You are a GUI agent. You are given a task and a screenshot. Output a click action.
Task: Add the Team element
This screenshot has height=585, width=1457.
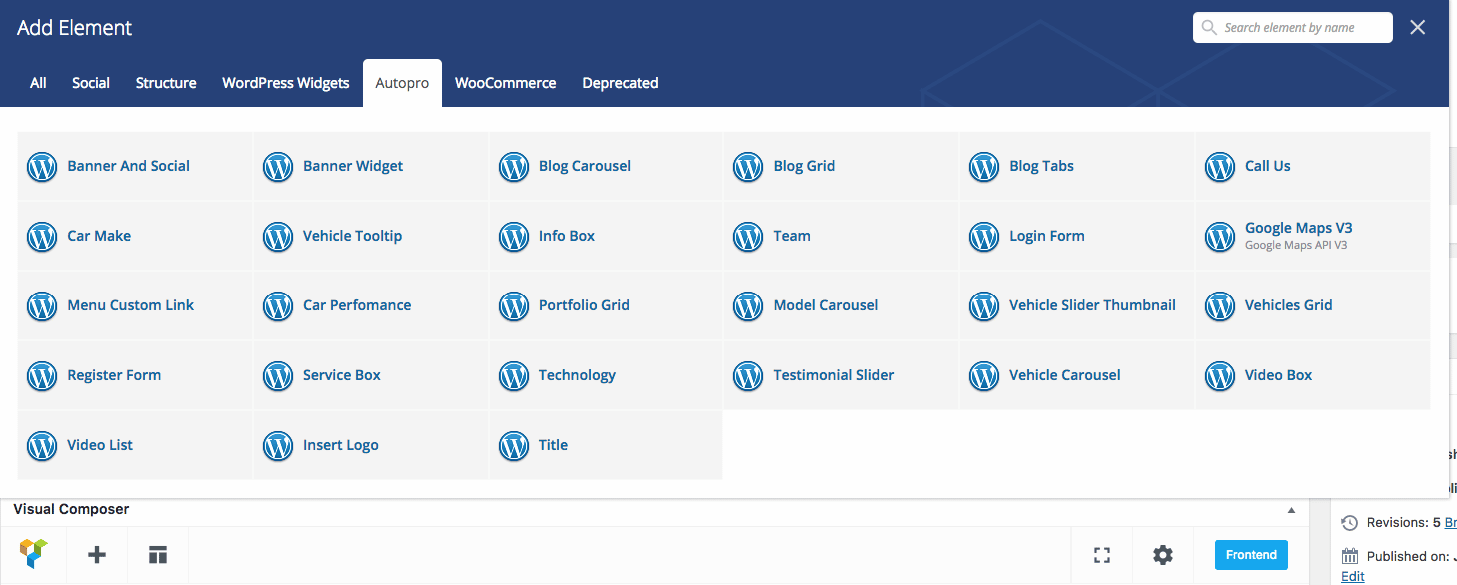coord(841,236)
